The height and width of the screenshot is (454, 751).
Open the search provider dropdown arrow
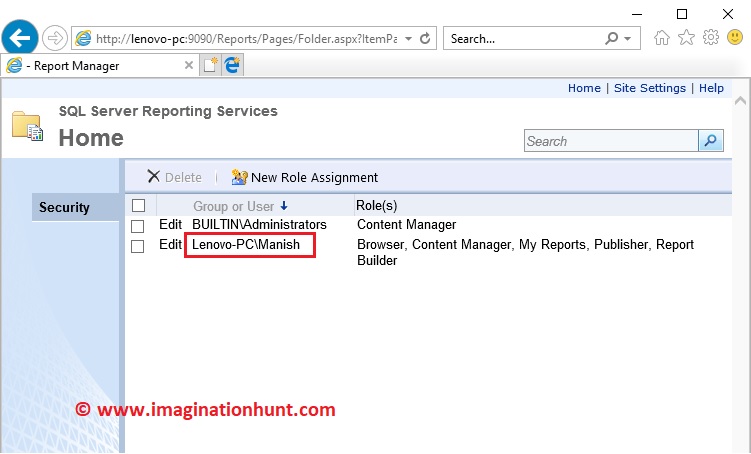click(627, 38)
